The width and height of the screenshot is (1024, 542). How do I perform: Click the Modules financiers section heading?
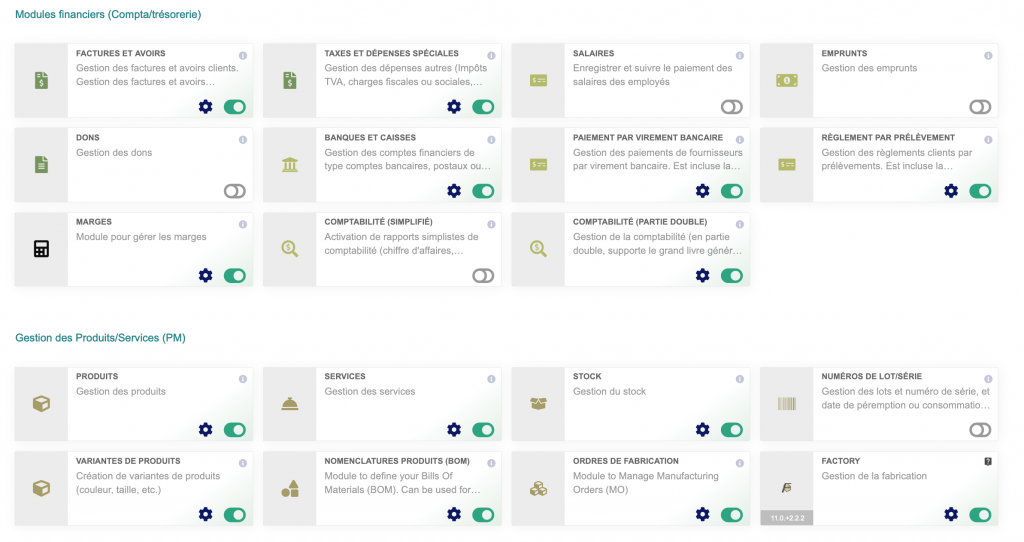pyautogui.click(x=108, y=15)
